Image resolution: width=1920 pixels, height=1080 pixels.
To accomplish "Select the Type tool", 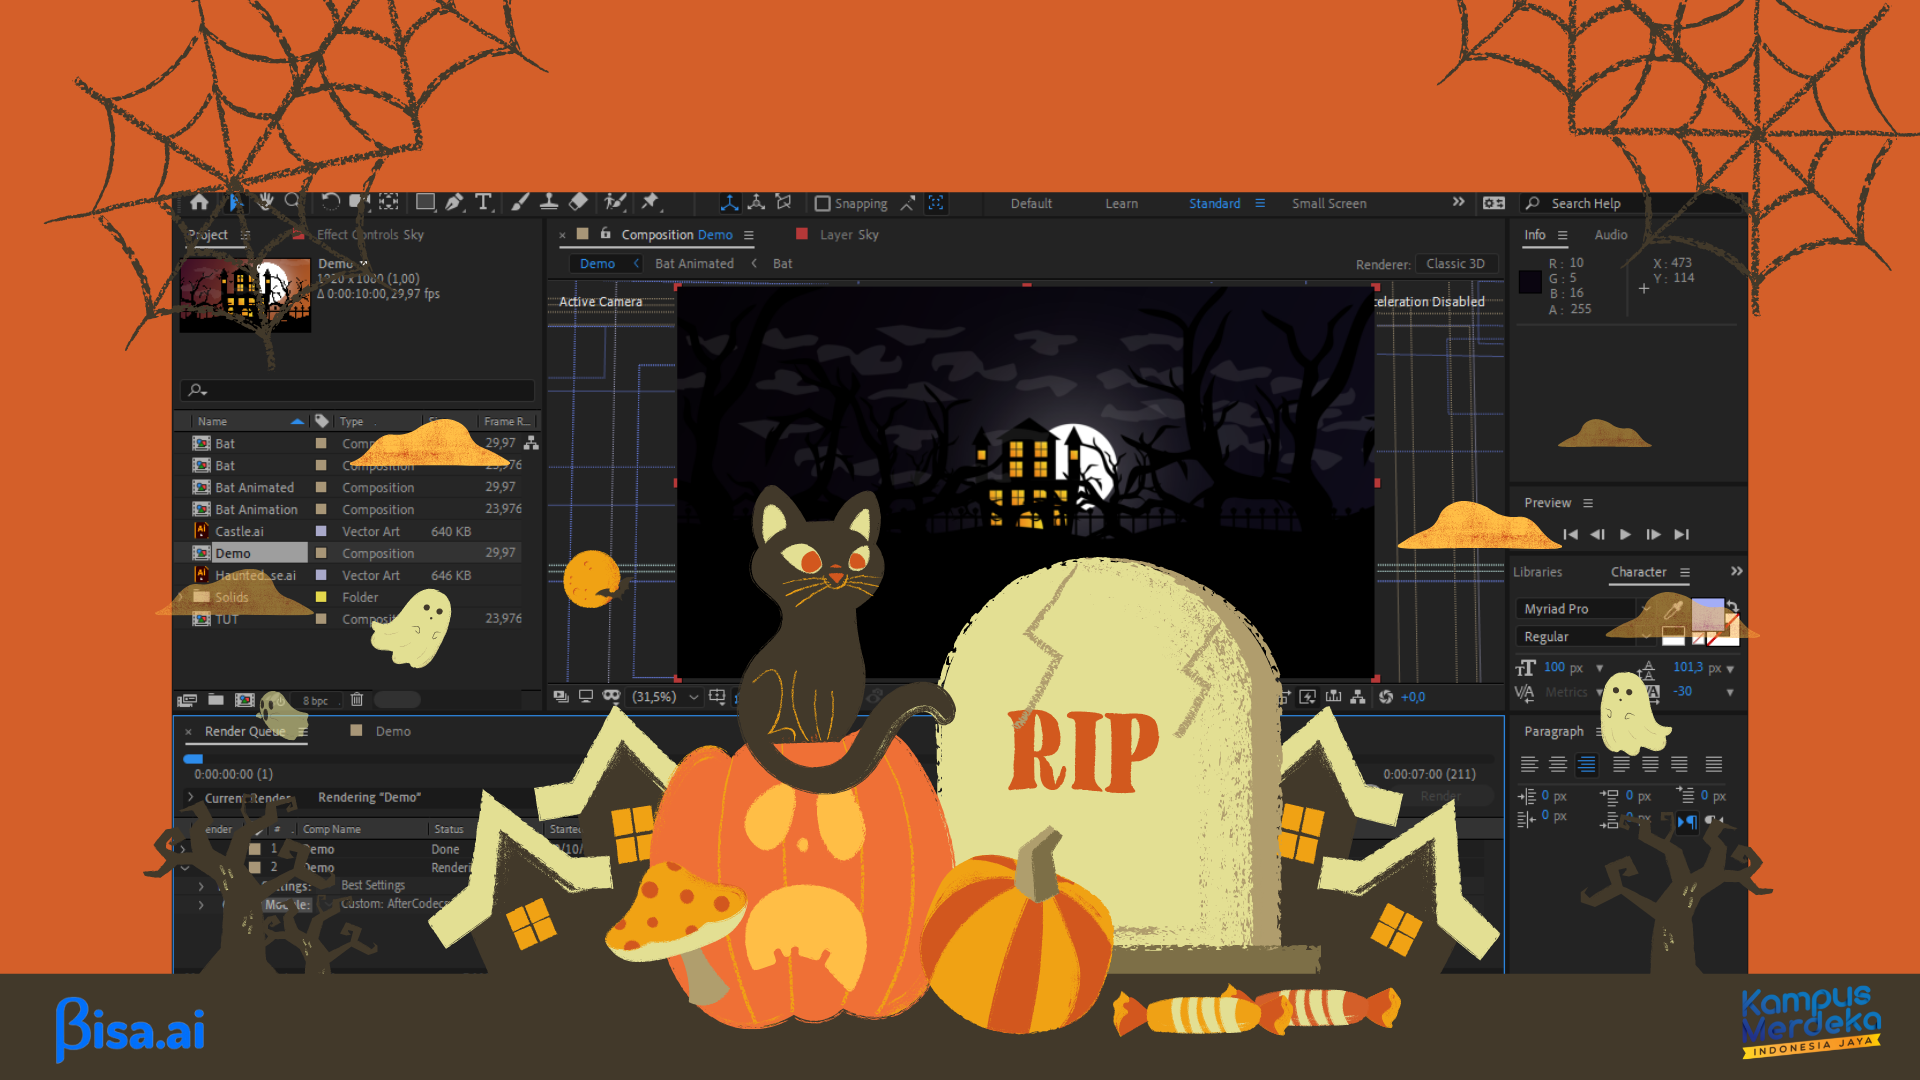I will (483, 202).
